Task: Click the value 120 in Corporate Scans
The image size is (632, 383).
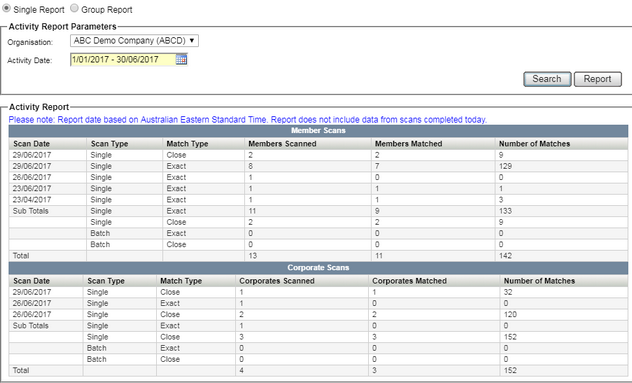Action: tap(510, 314)
